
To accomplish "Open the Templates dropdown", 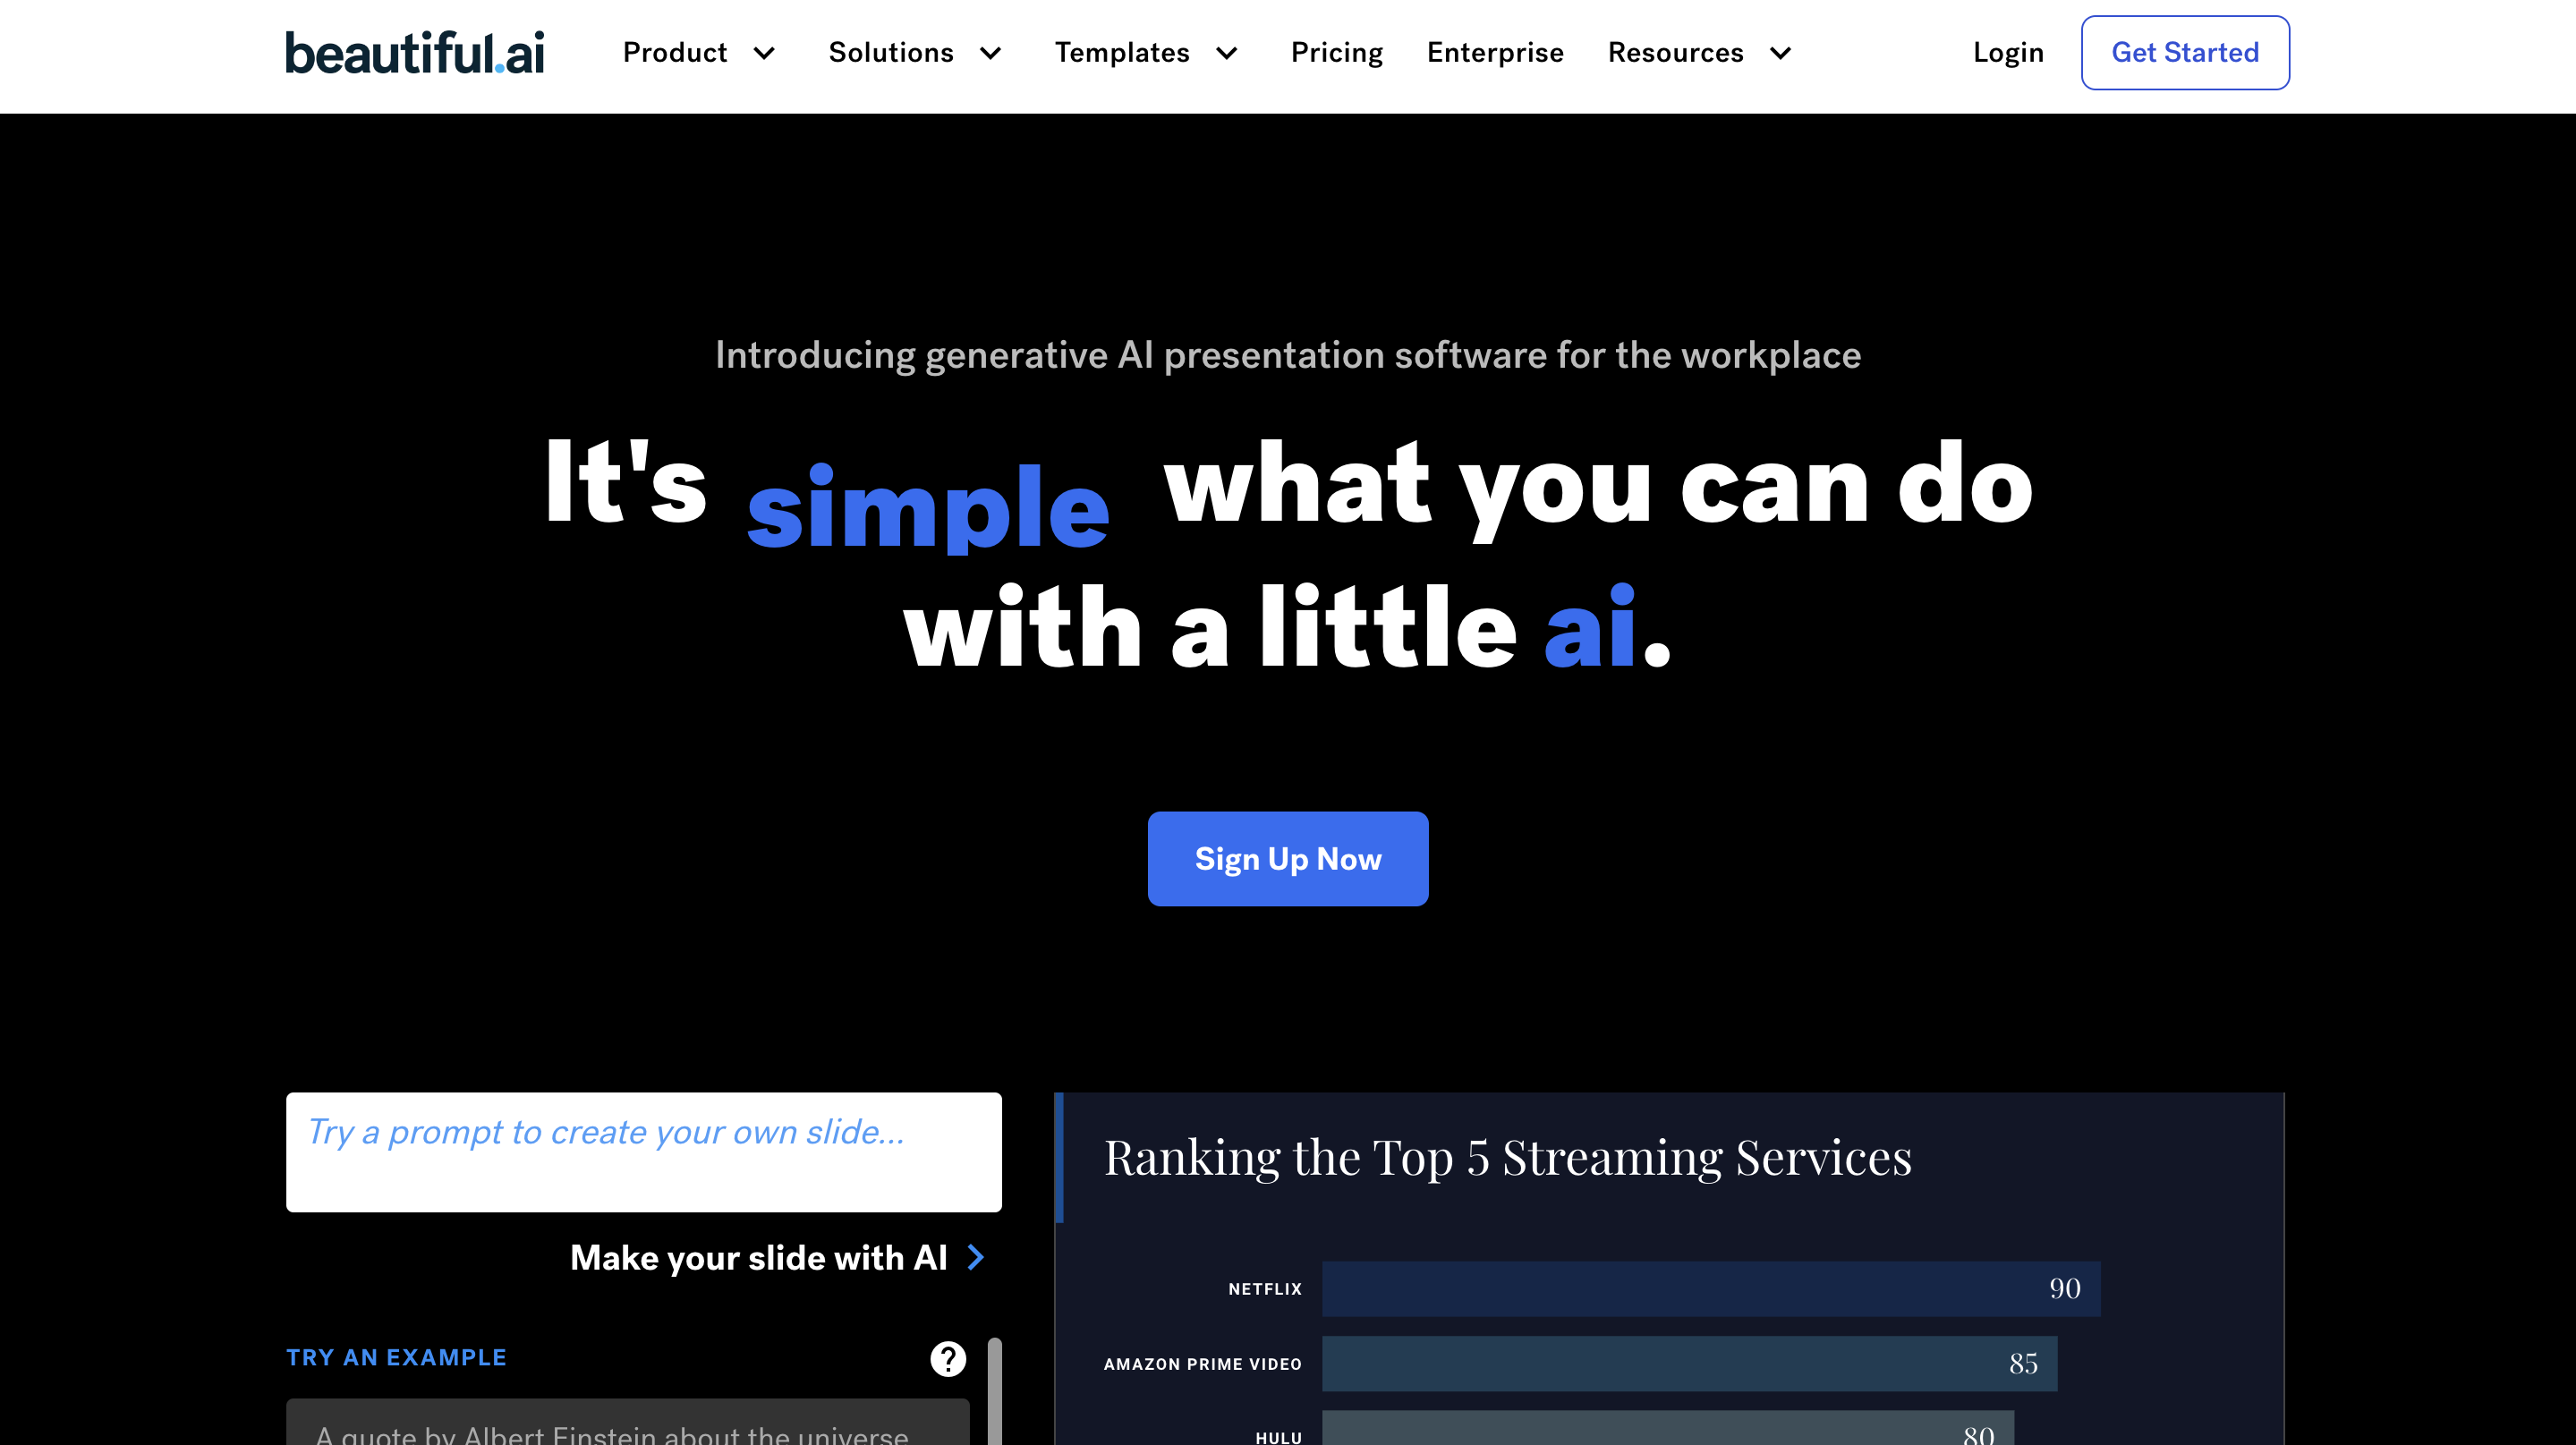I will (x=1146, y=53).
